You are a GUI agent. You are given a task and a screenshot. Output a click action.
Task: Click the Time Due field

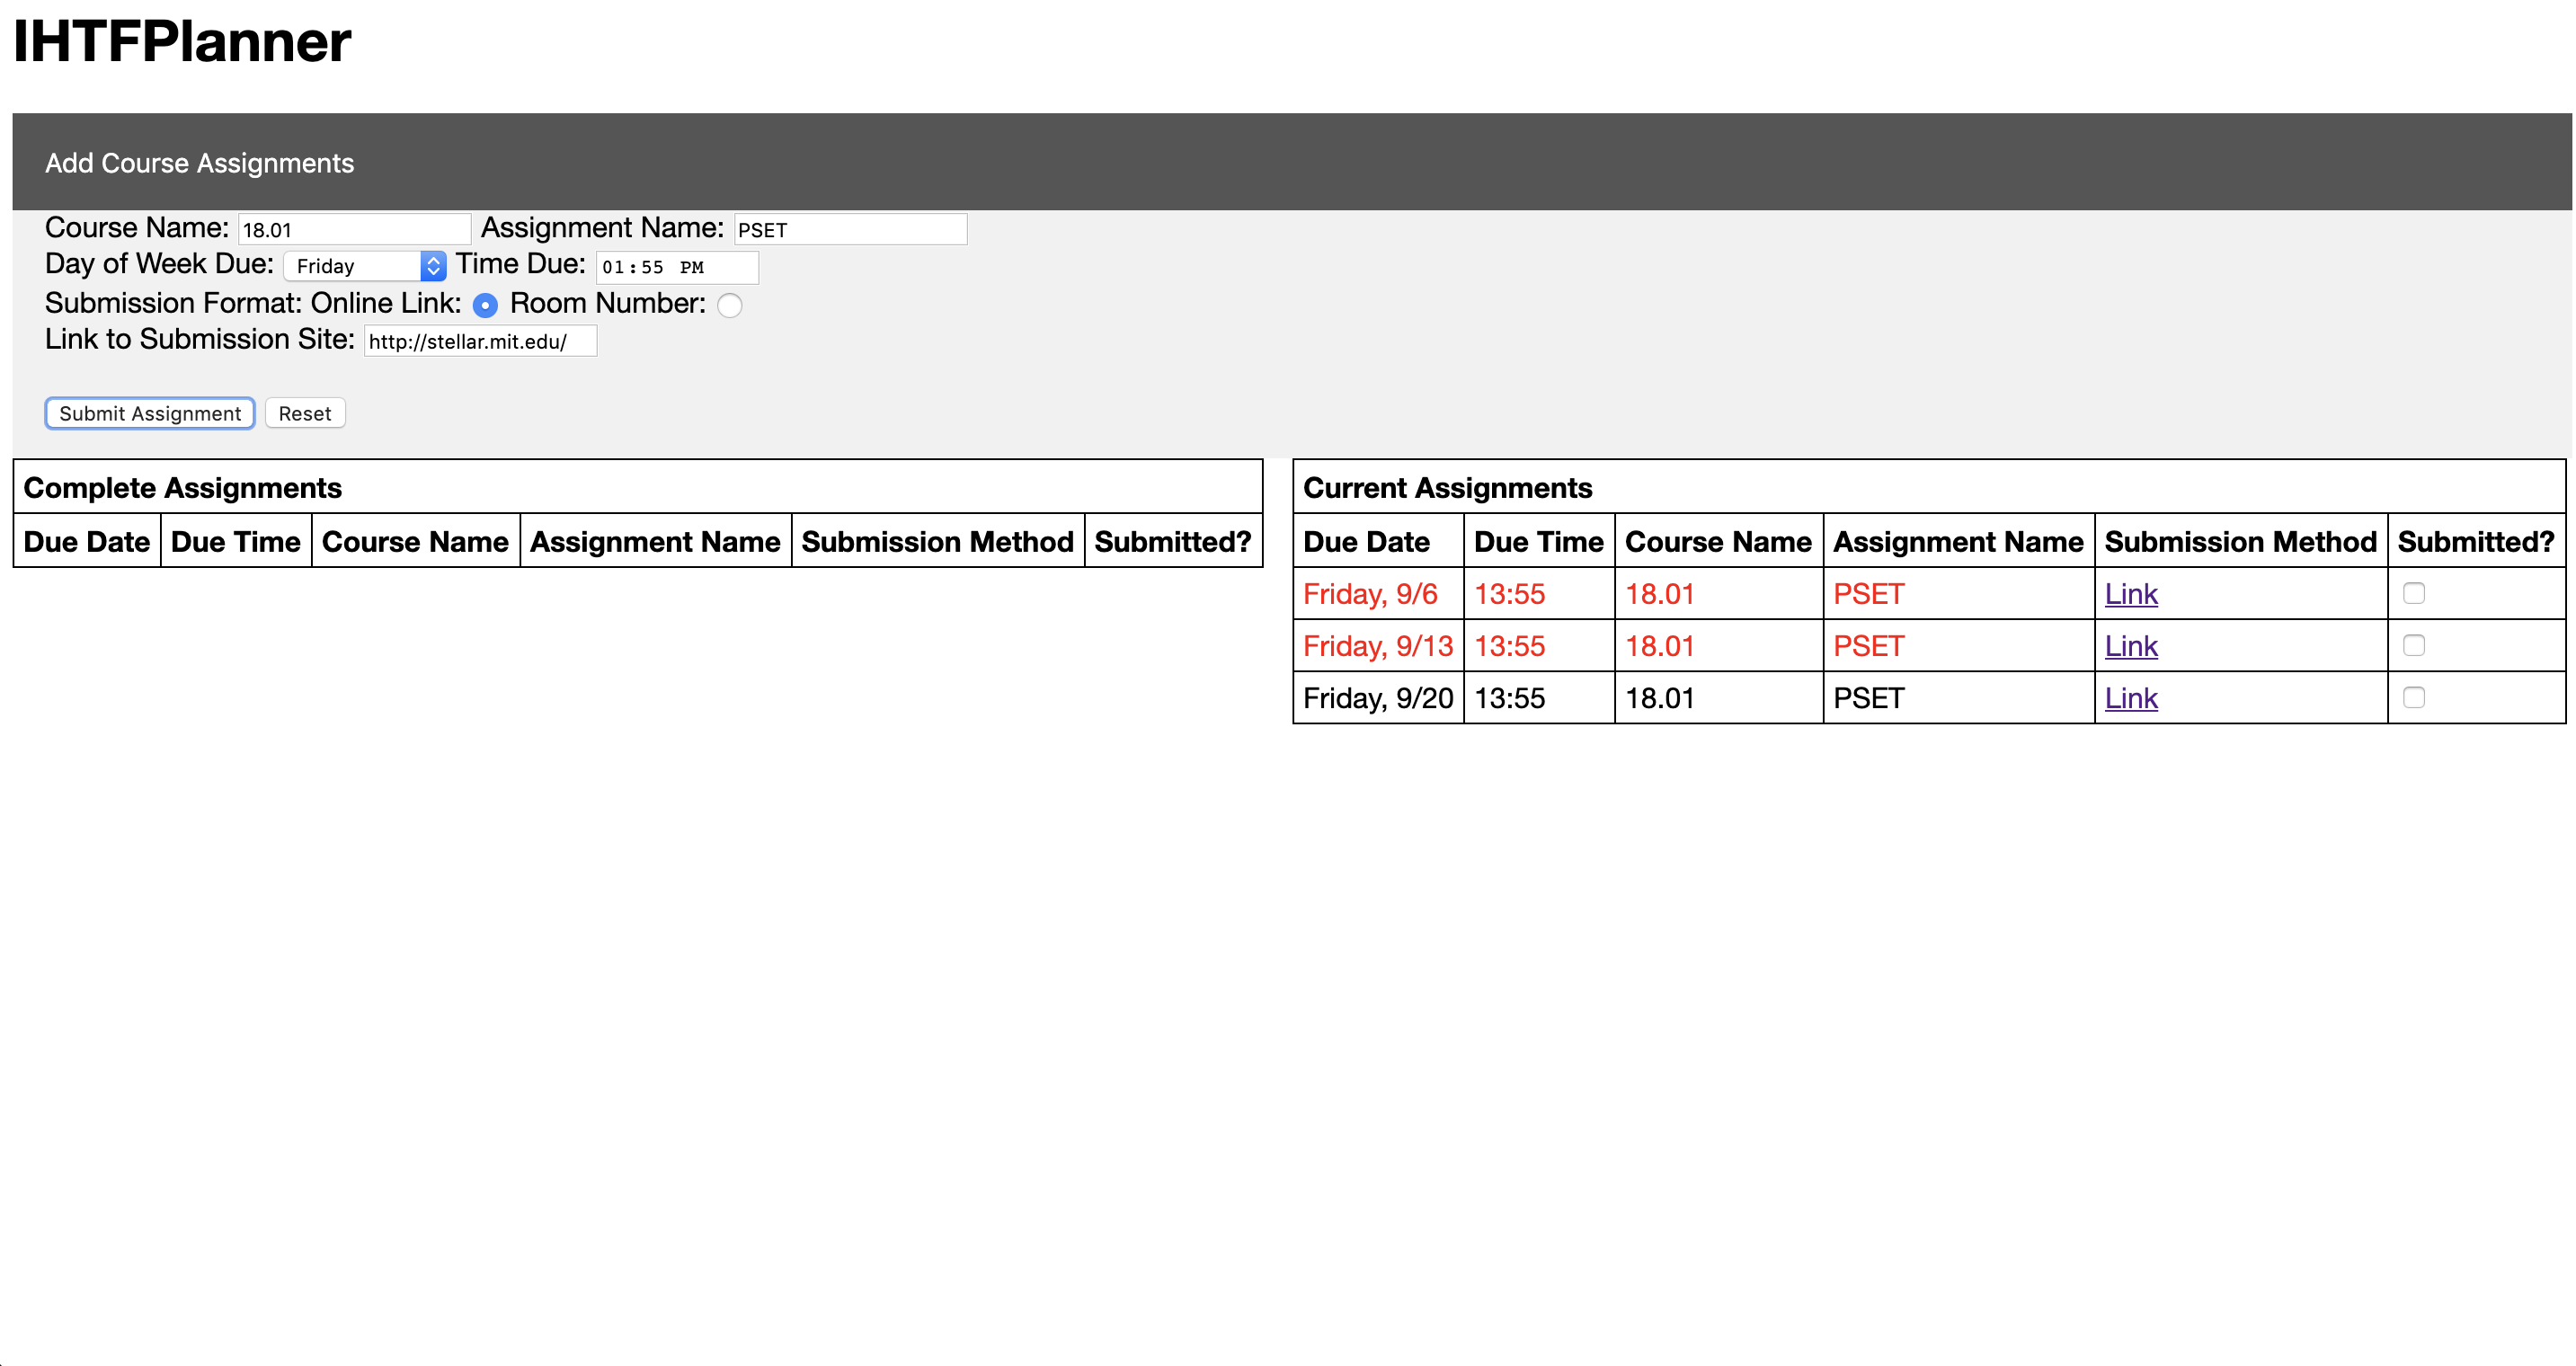[x=677, y=267]
